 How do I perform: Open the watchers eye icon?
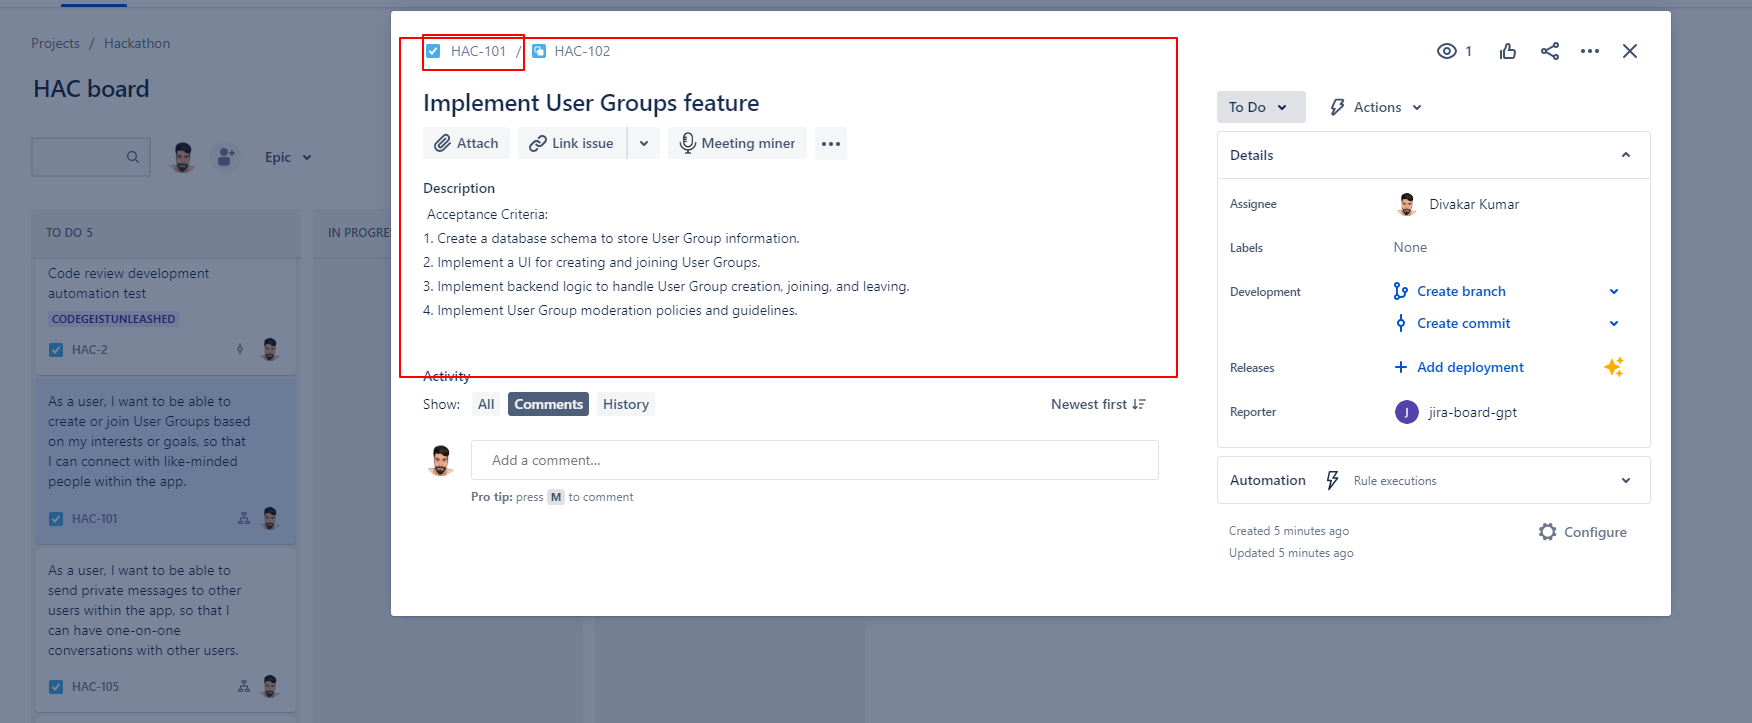(x=1447, y=51)
